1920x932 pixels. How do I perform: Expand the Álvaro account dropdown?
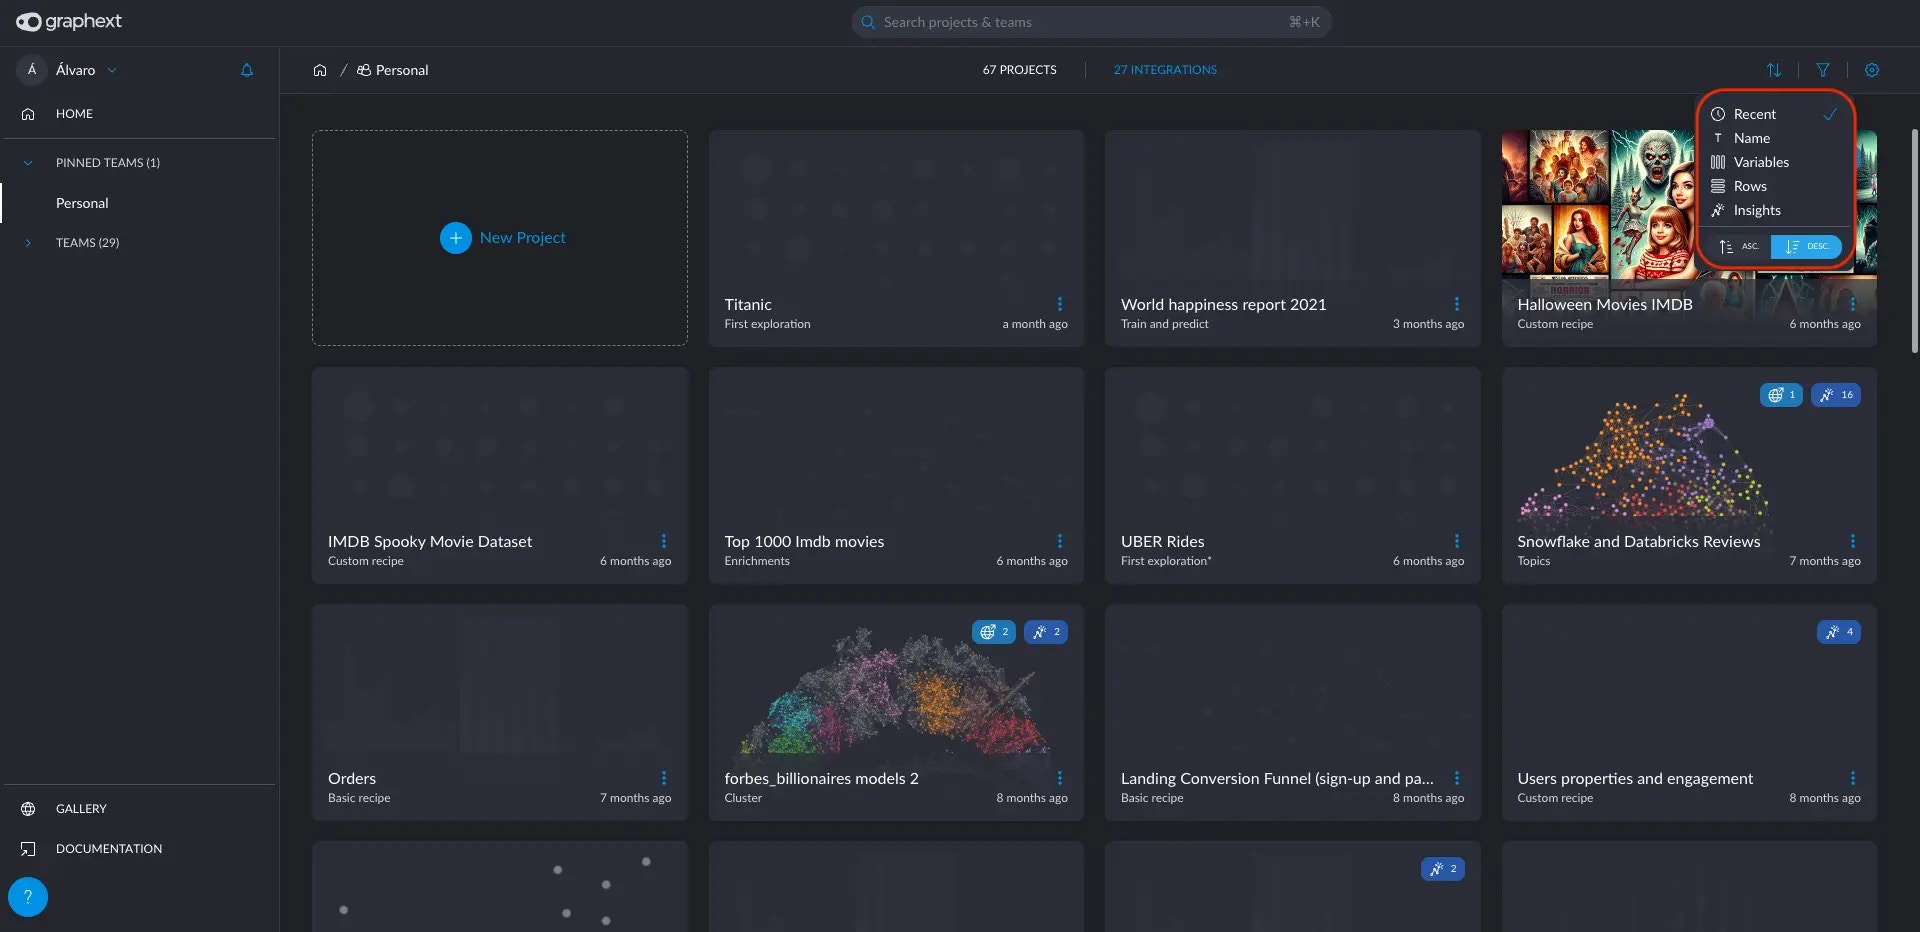(112, 70)
